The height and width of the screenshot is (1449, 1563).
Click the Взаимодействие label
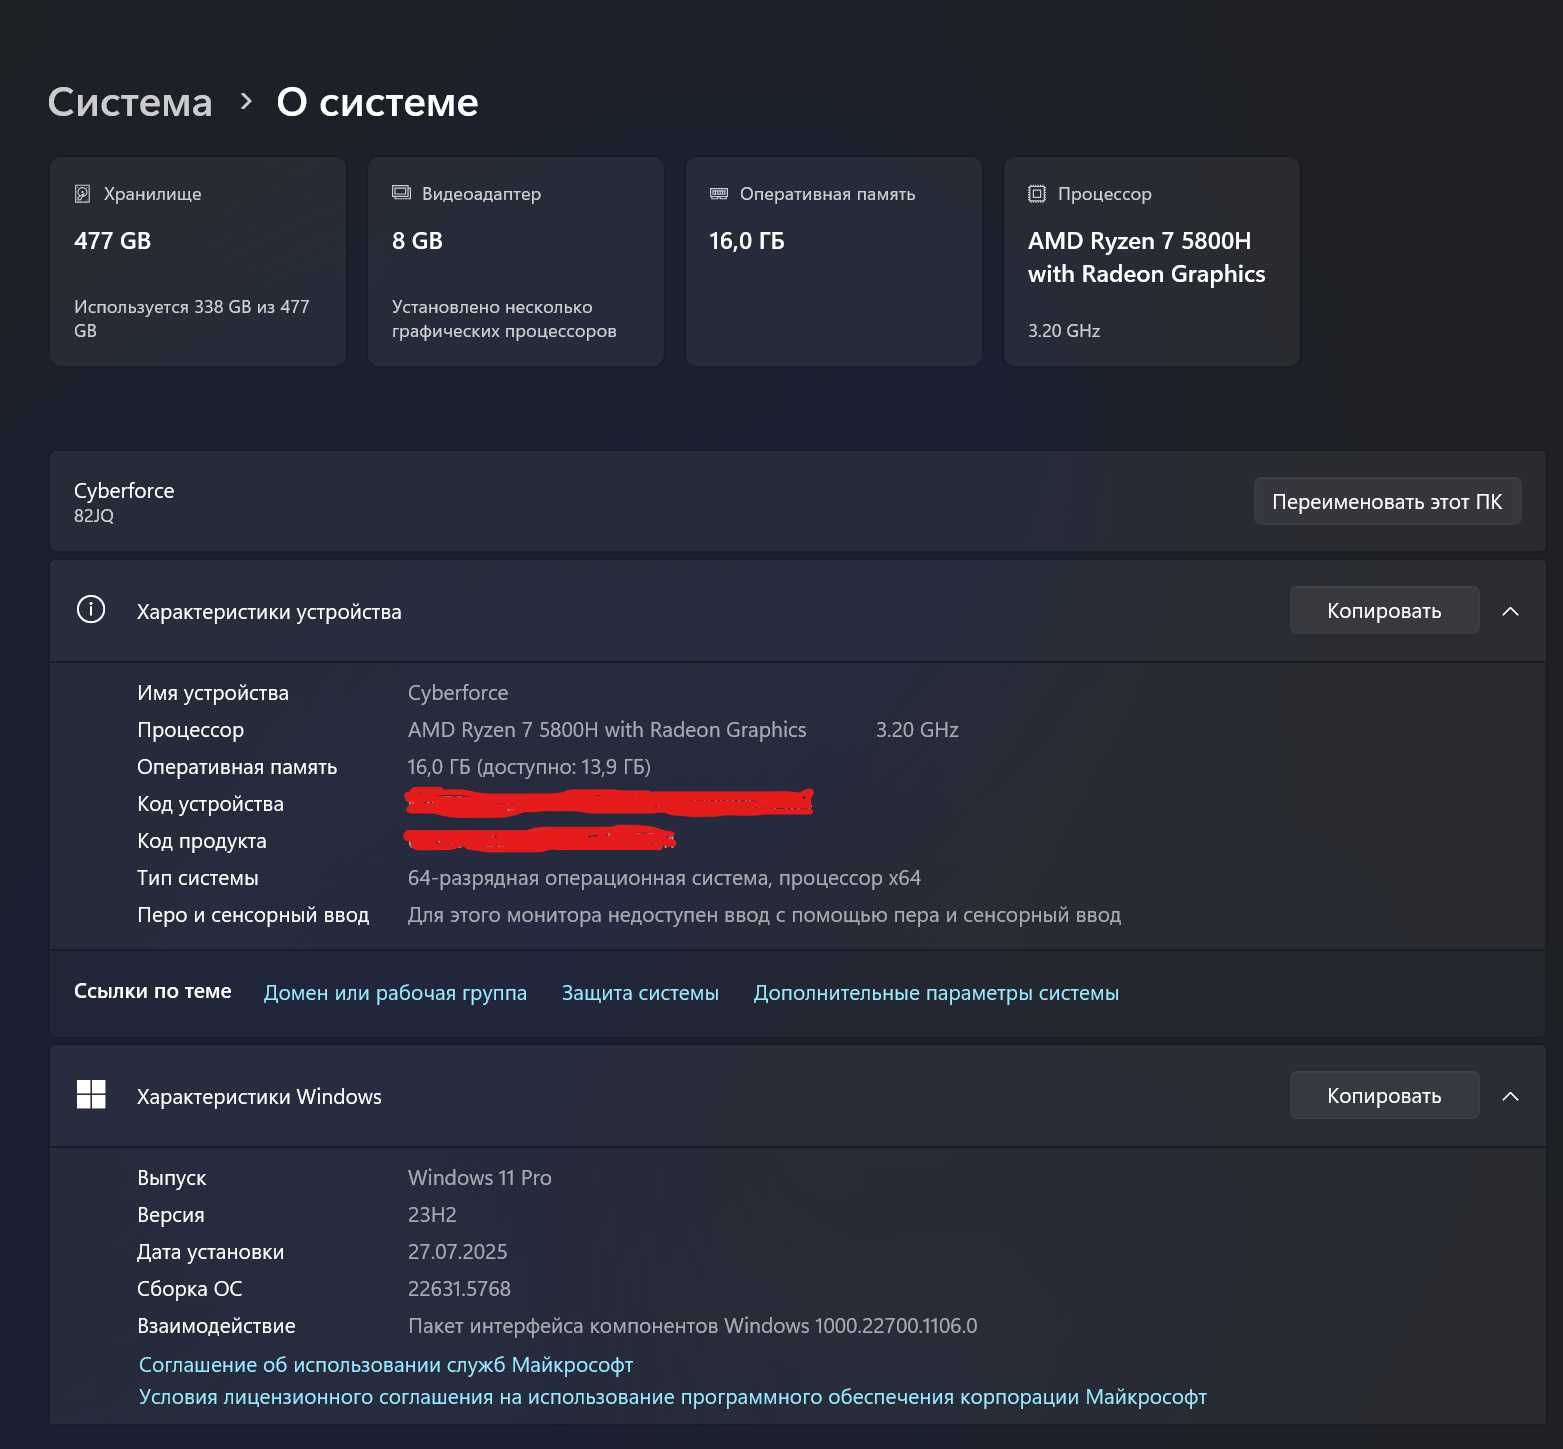(216, 1326)
